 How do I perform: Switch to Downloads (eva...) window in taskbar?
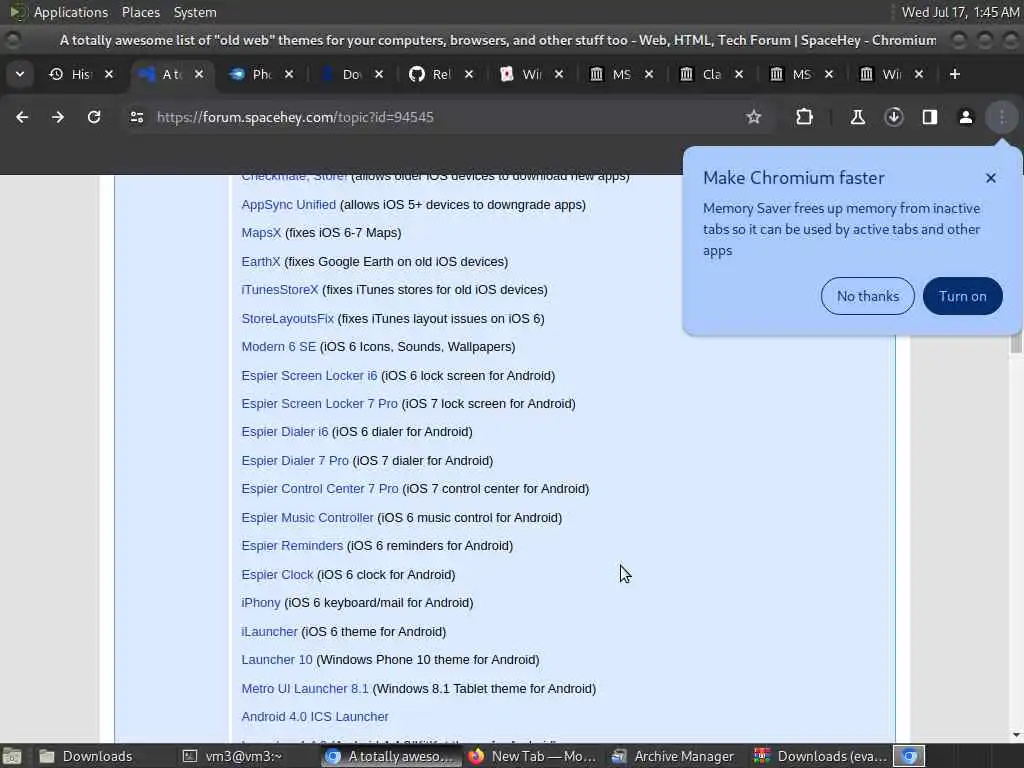tap(820, 756)
